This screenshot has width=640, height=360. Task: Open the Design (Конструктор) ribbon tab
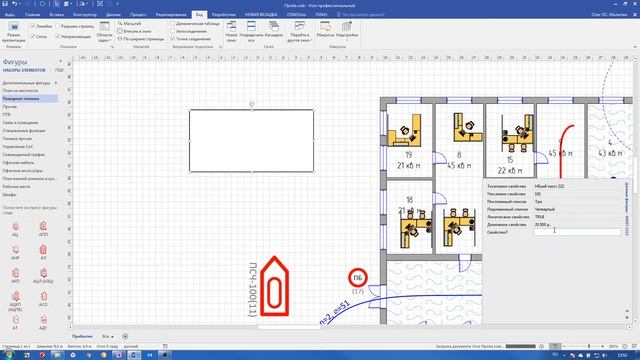click(x=84, y=14)
